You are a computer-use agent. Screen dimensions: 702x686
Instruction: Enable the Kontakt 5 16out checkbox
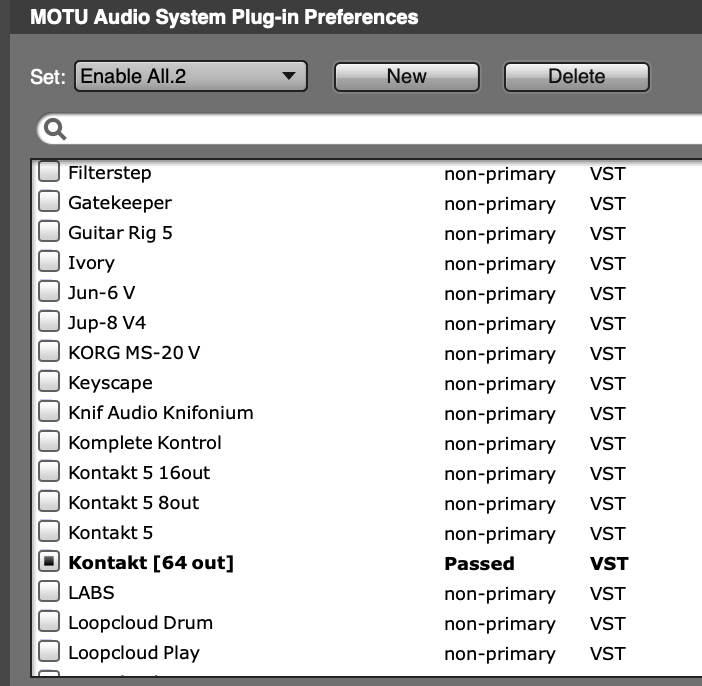[x=49, y=472]
